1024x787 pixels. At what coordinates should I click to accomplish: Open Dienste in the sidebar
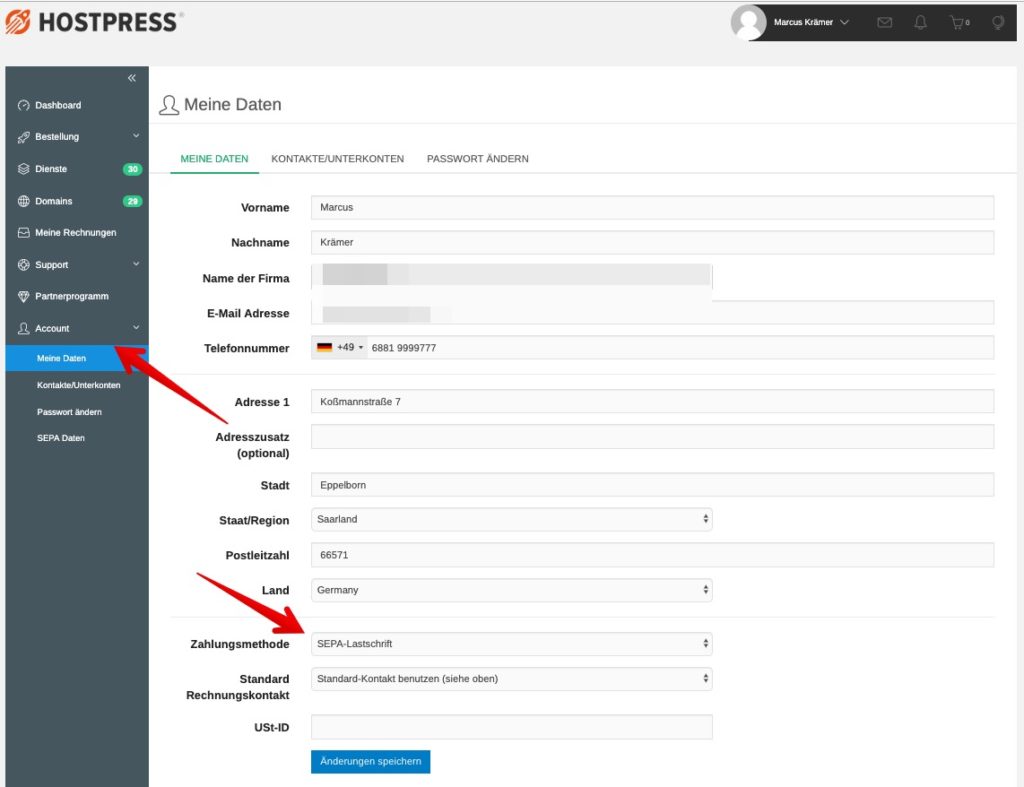[51, 169]
